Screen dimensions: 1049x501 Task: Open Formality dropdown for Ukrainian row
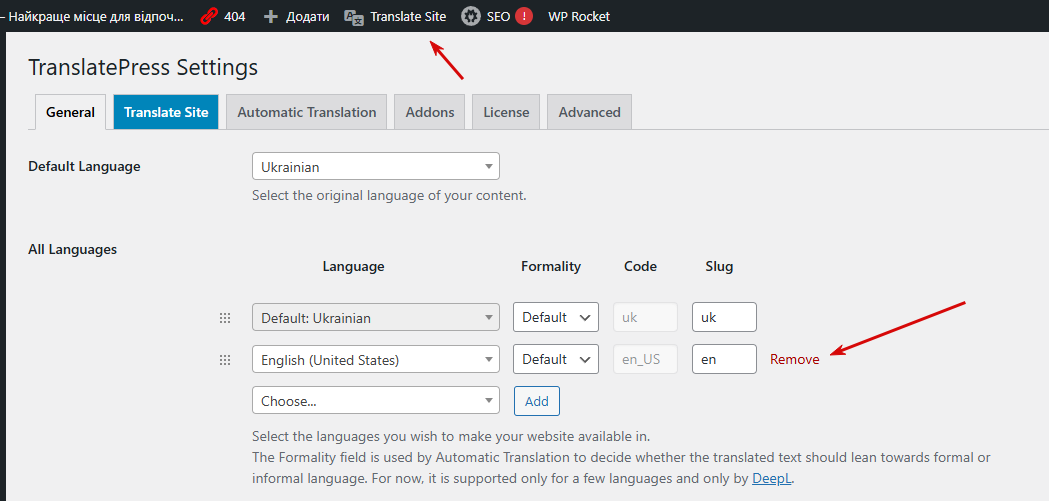555,317
